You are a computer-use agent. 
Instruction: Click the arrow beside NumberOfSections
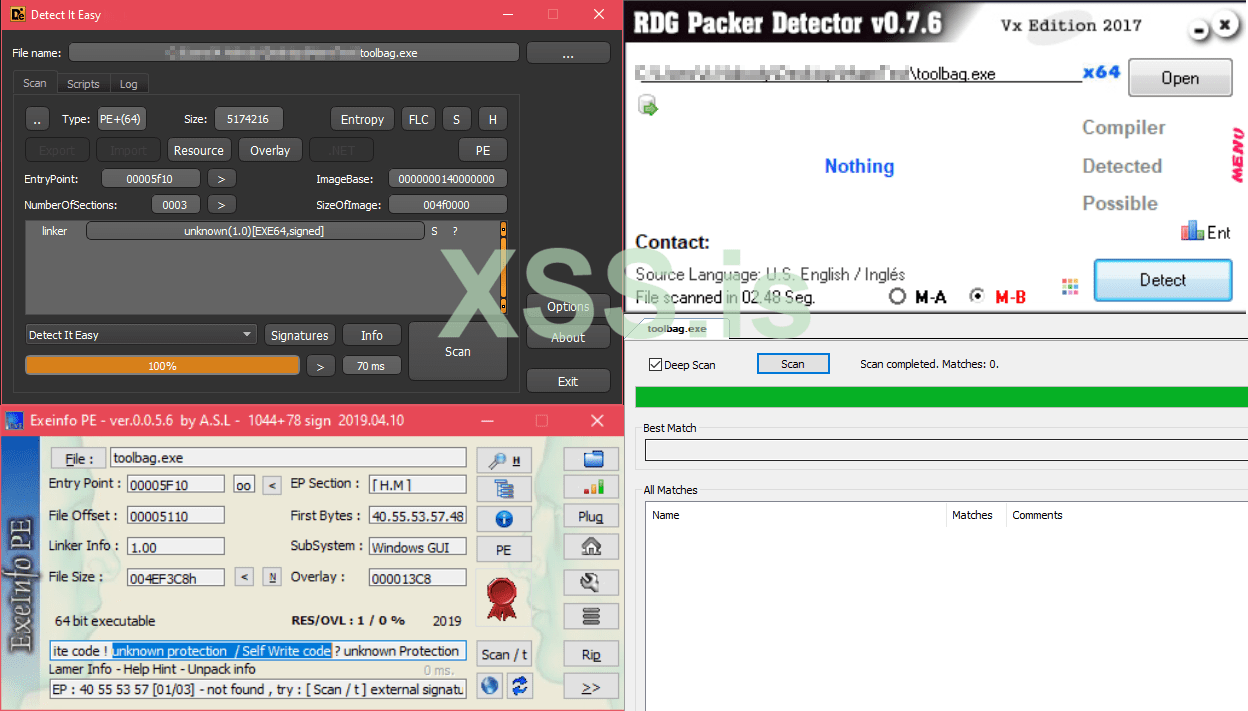pyautogui.click(x=222, y=205)
